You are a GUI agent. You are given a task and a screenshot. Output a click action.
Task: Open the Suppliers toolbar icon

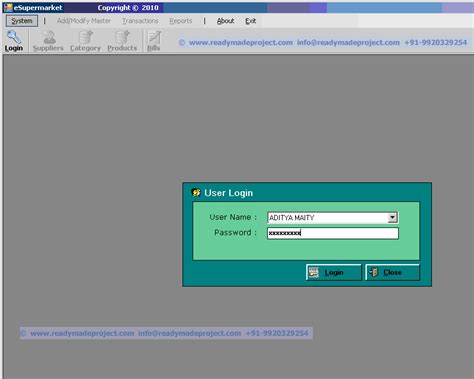tap(48, 41)
